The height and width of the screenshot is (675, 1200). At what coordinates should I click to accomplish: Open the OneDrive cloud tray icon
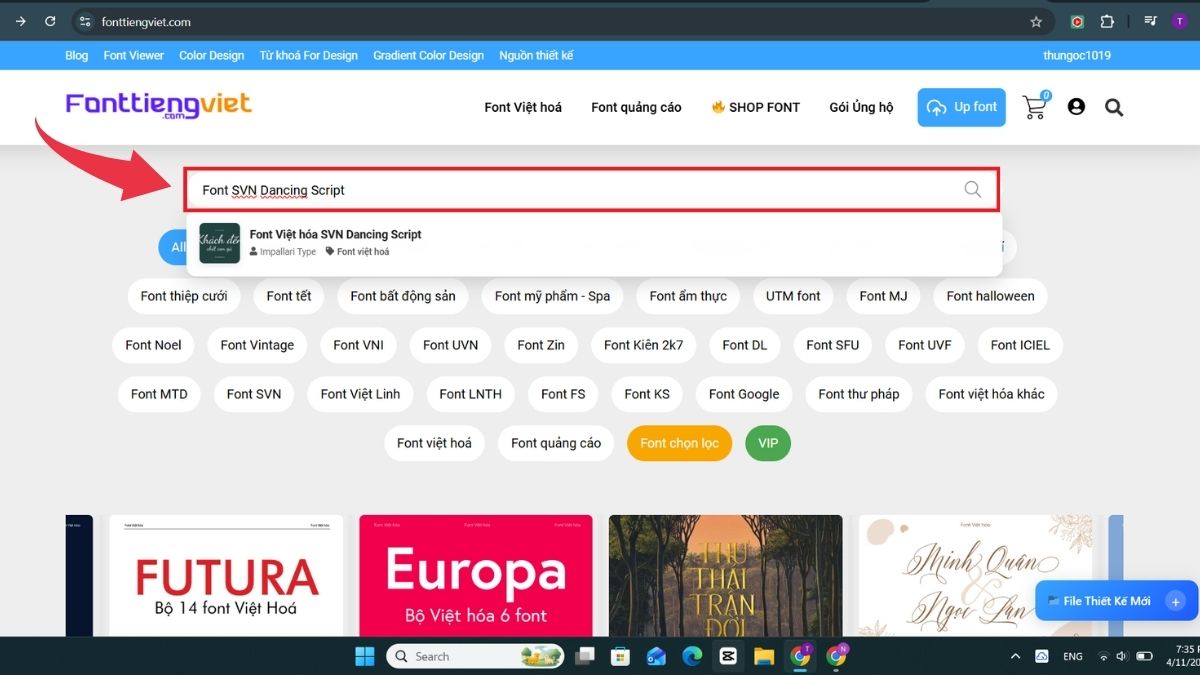coord(1041,657)
